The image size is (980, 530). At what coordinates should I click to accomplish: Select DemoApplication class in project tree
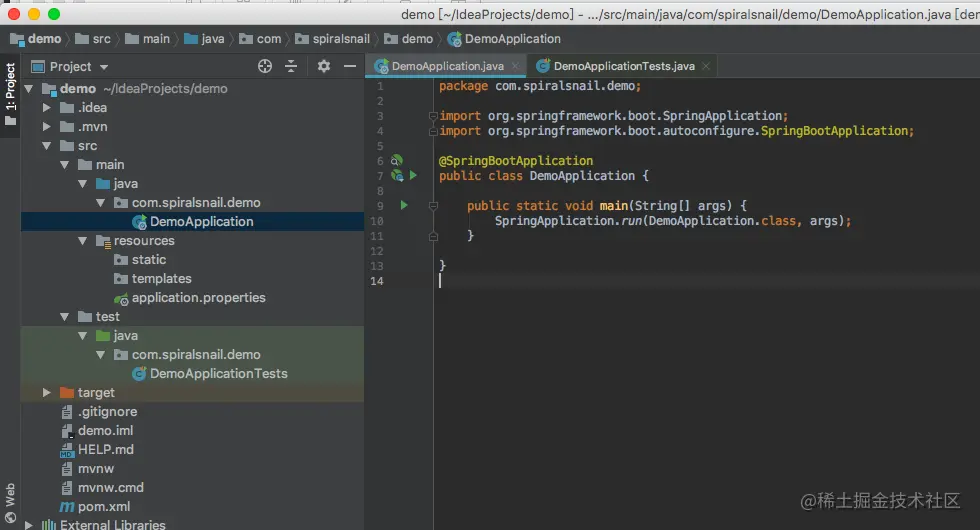[x=201, y=221]
